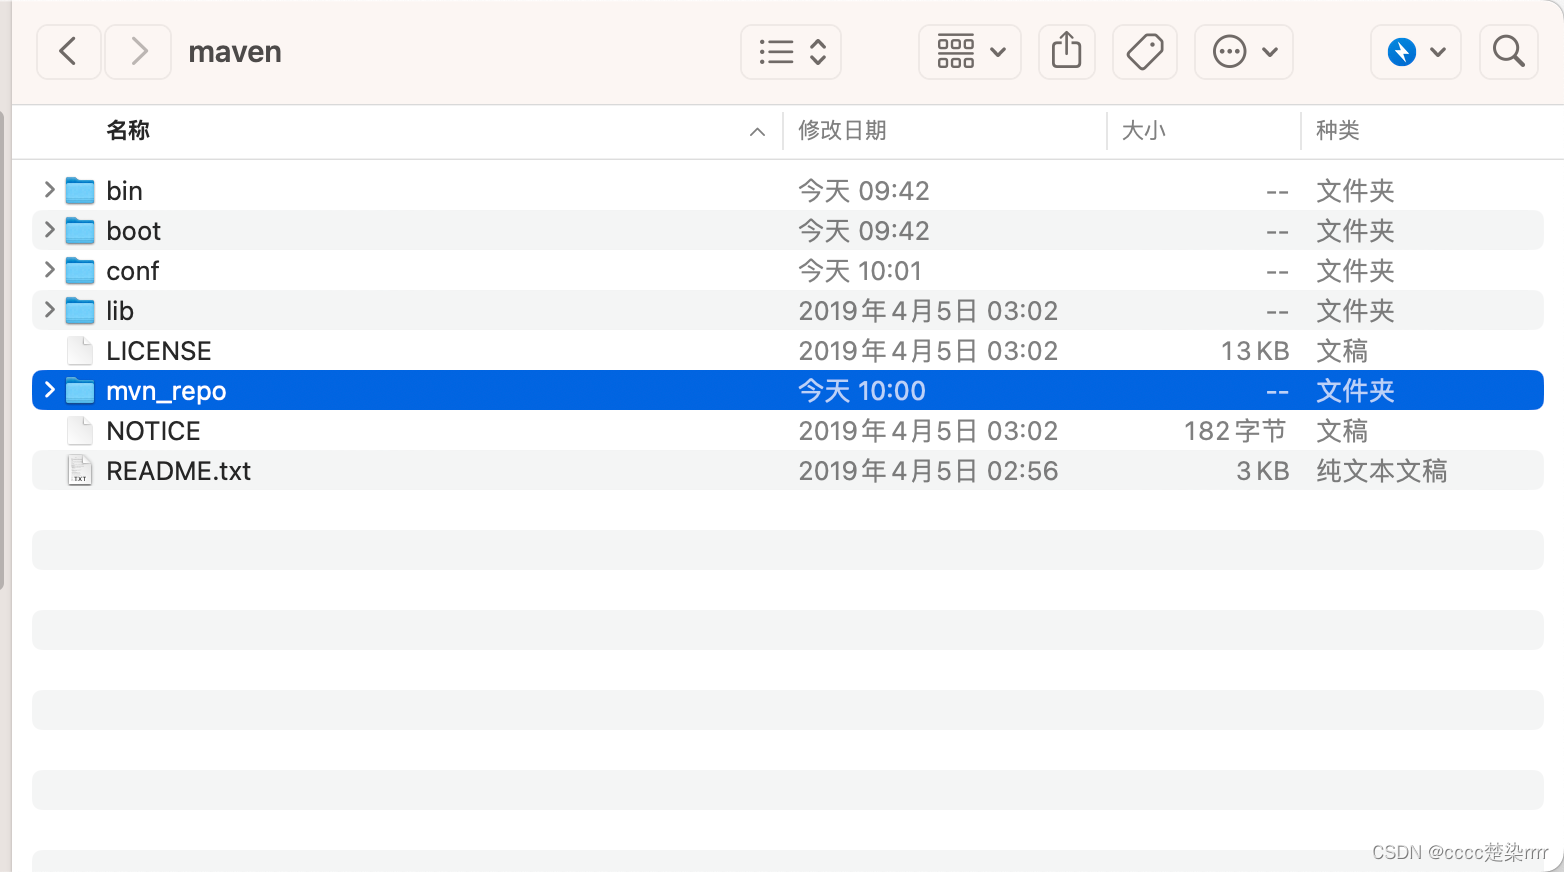The height and width of the screenshot is (872, 1564).
Task: Select the lib folder name
Action: [x=120, y=310]
